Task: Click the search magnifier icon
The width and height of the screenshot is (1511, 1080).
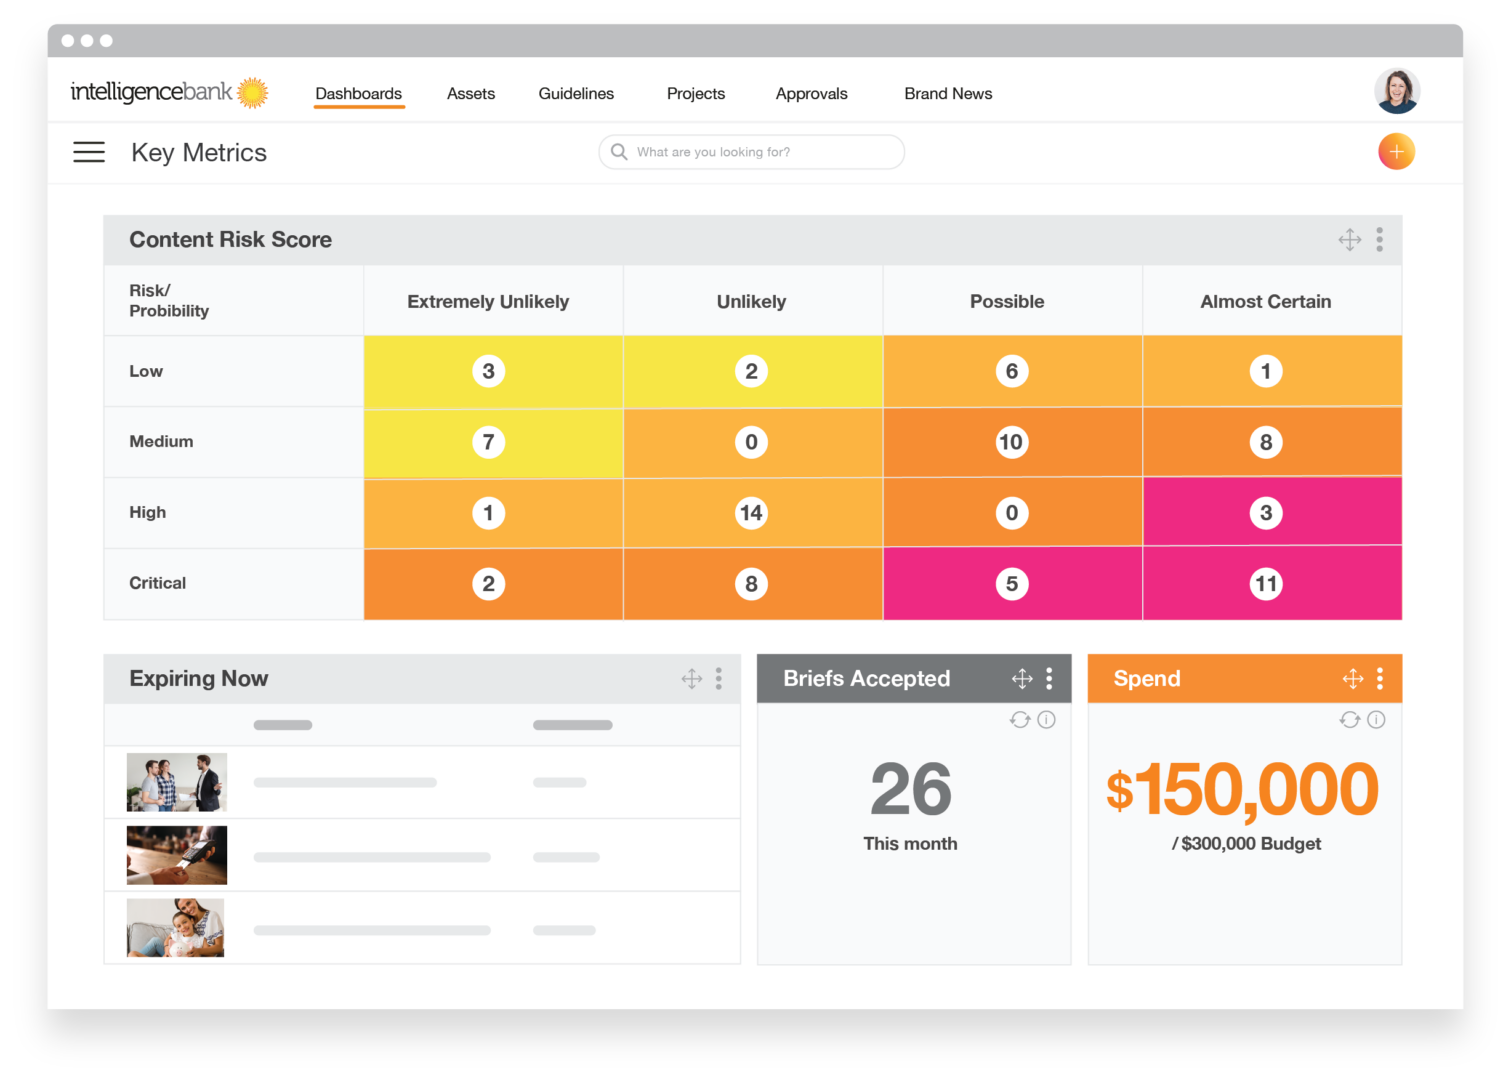Action: [x=619, y=152]
